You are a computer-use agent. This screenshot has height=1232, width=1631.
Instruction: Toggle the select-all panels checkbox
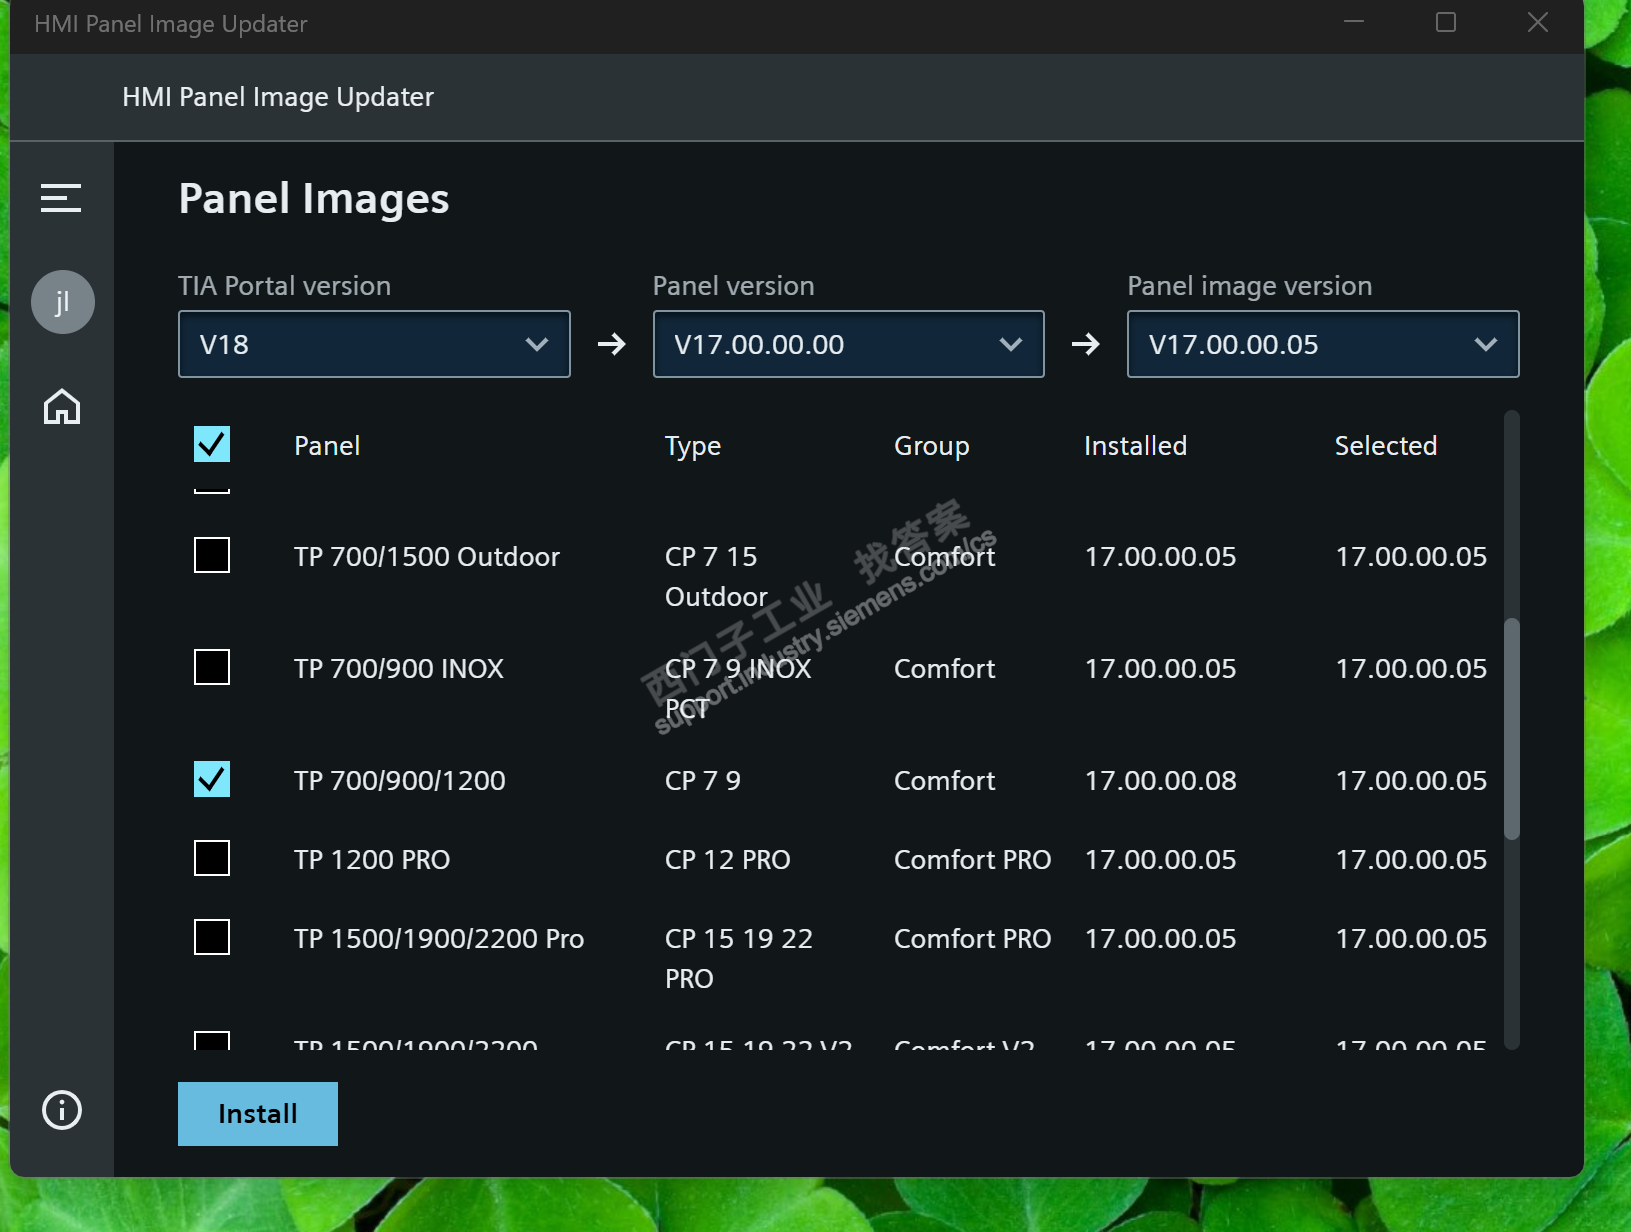click(212, 444)
